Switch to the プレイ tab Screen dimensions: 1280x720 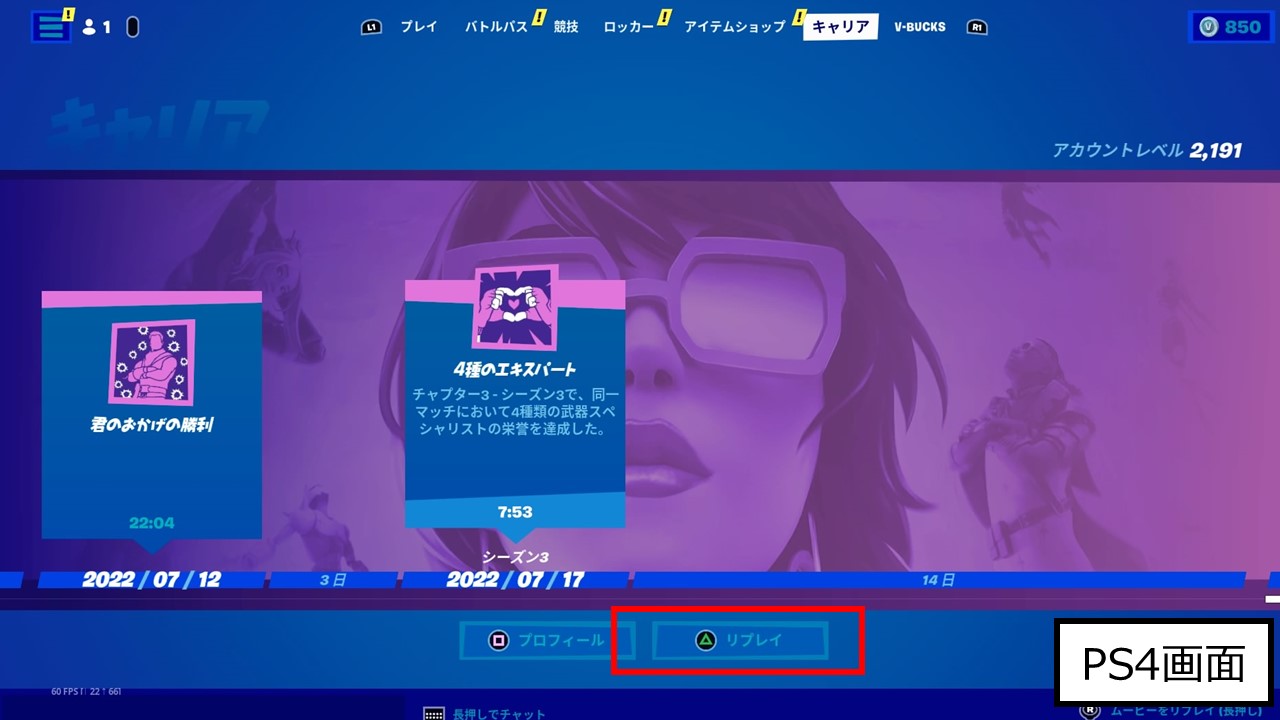418,27
